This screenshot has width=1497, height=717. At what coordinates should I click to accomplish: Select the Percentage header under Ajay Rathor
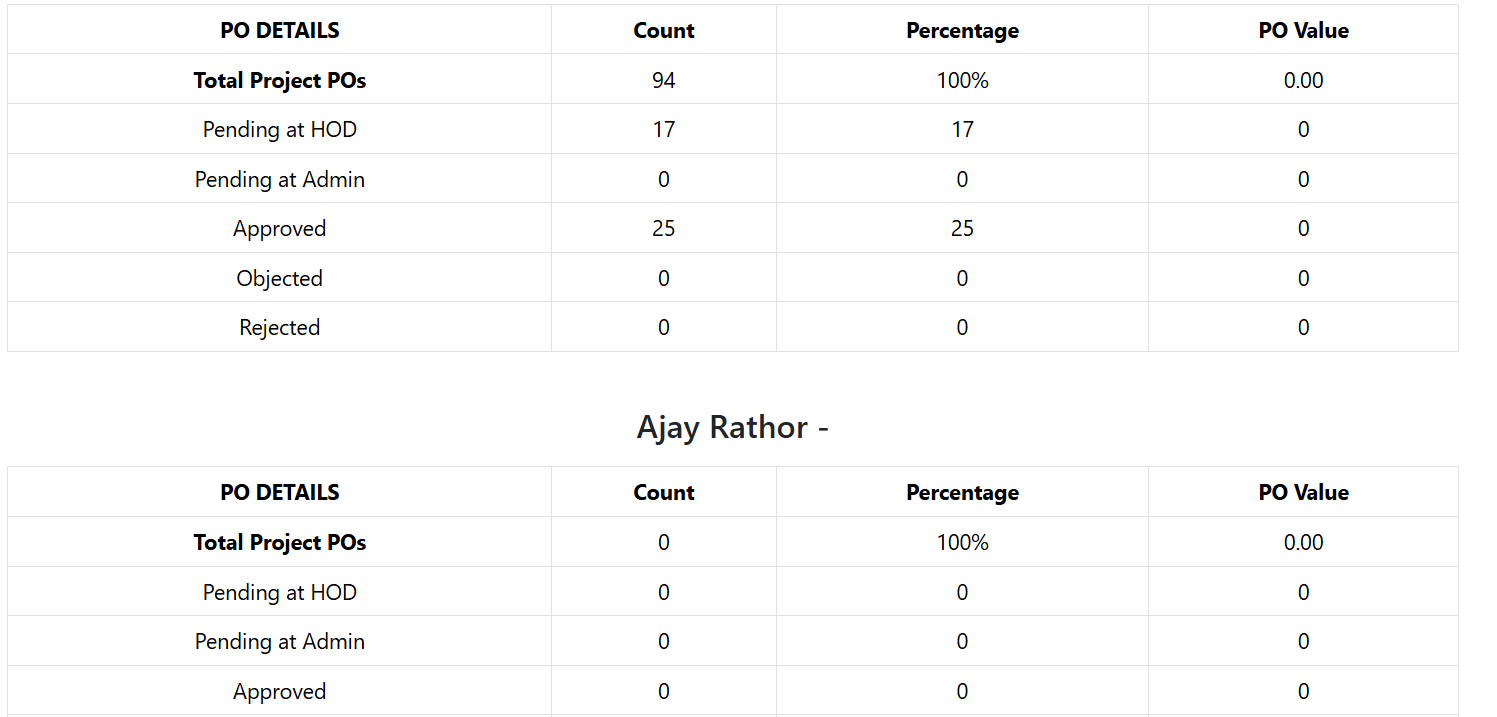(962, 492)
